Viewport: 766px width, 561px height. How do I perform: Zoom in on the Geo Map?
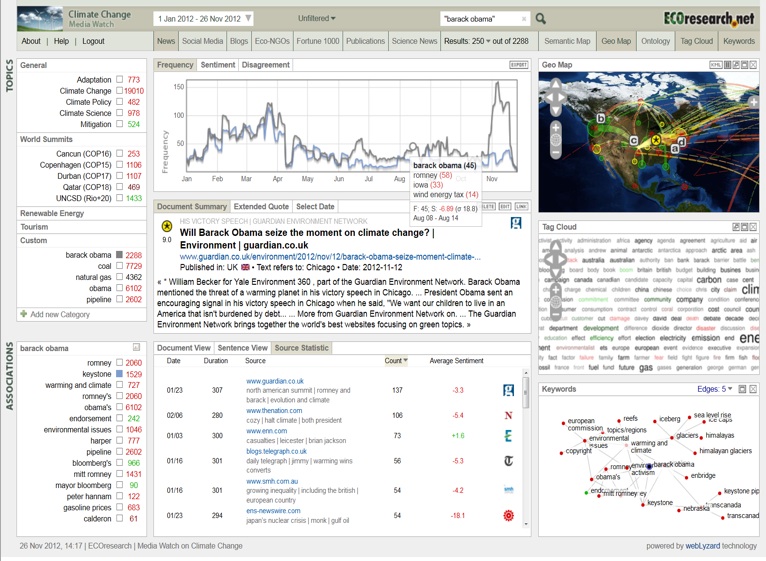coord(556,128)
